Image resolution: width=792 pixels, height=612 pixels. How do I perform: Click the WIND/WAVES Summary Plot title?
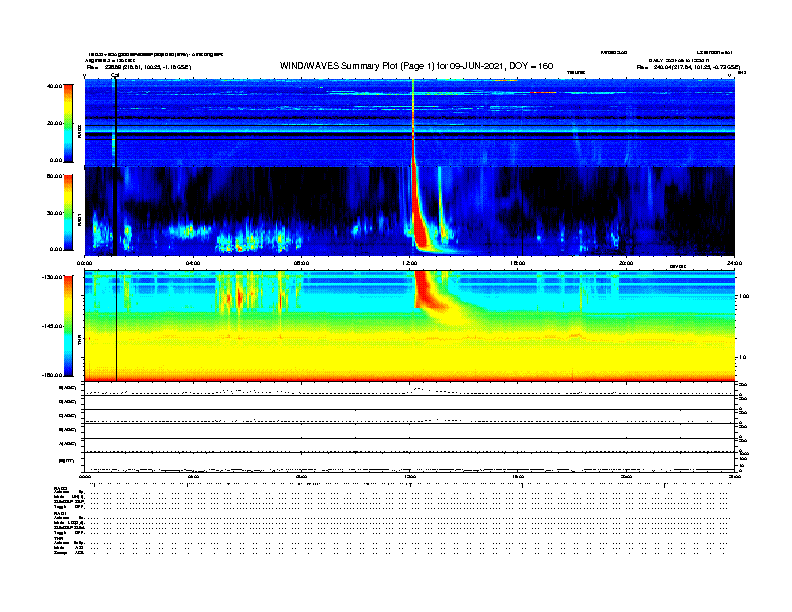[416, 66]
